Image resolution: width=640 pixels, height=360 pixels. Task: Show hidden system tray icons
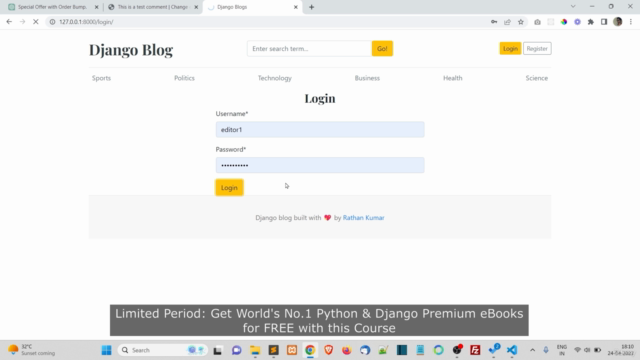coord(533,350)
